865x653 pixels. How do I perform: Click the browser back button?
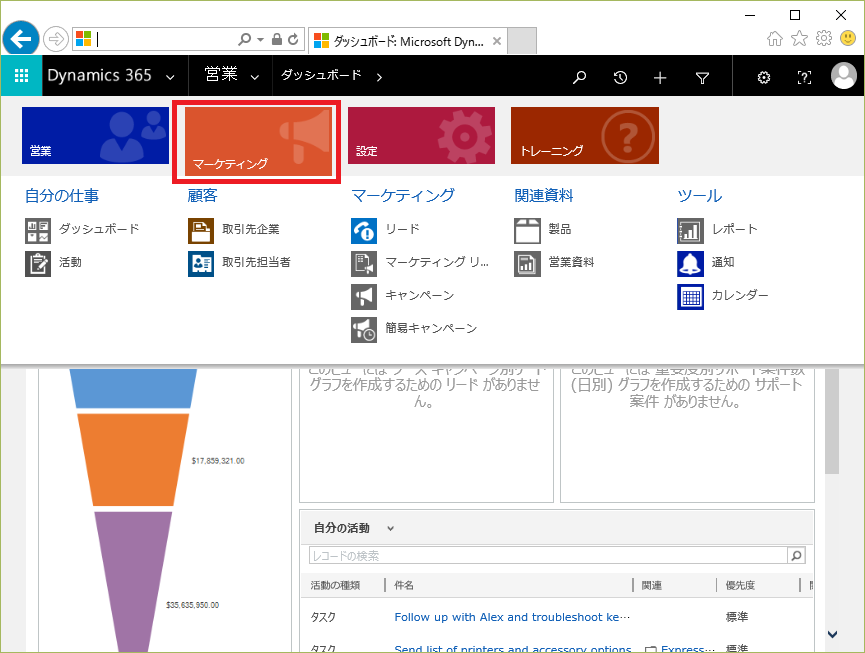[x=21, y=39]
